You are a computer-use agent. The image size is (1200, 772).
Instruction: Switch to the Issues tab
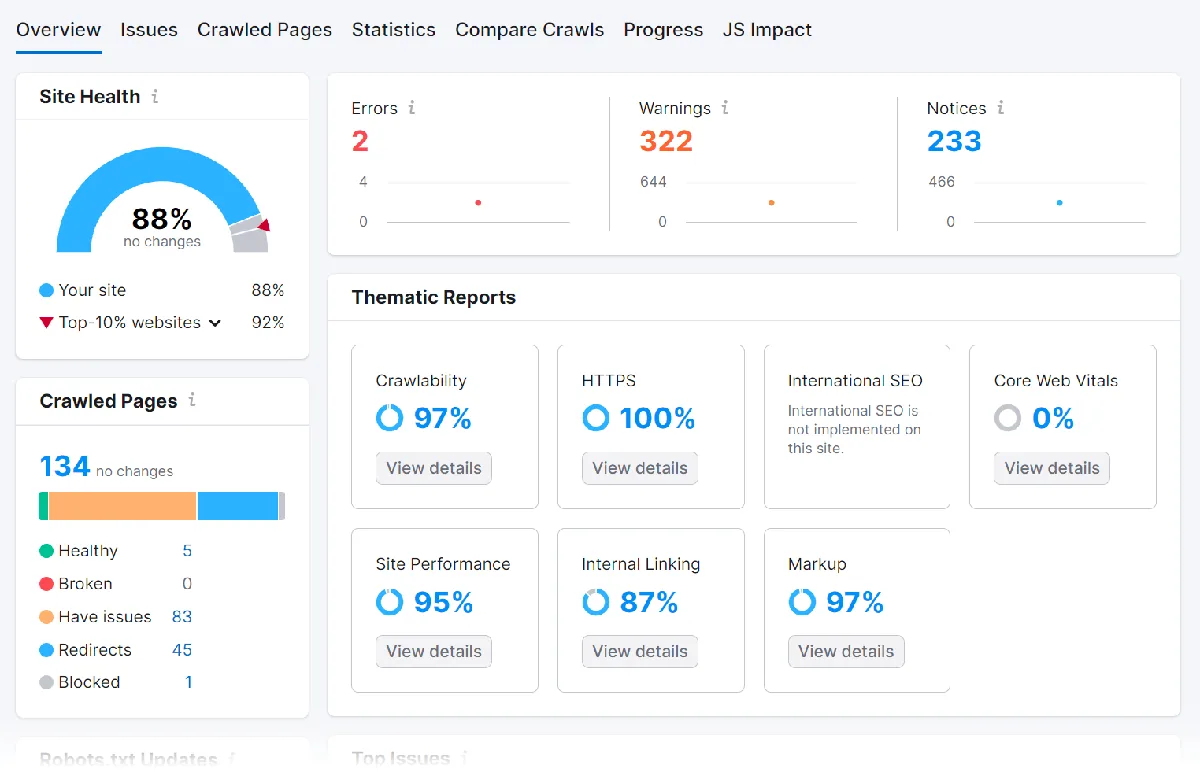tap(149, 30)
